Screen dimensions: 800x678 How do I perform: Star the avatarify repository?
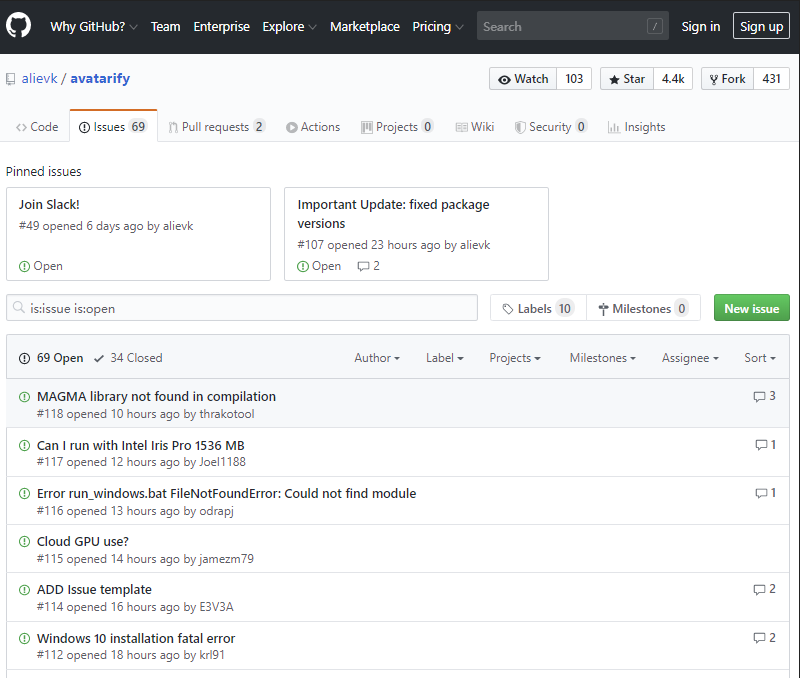pyautogui.click(x=626, y=79)
